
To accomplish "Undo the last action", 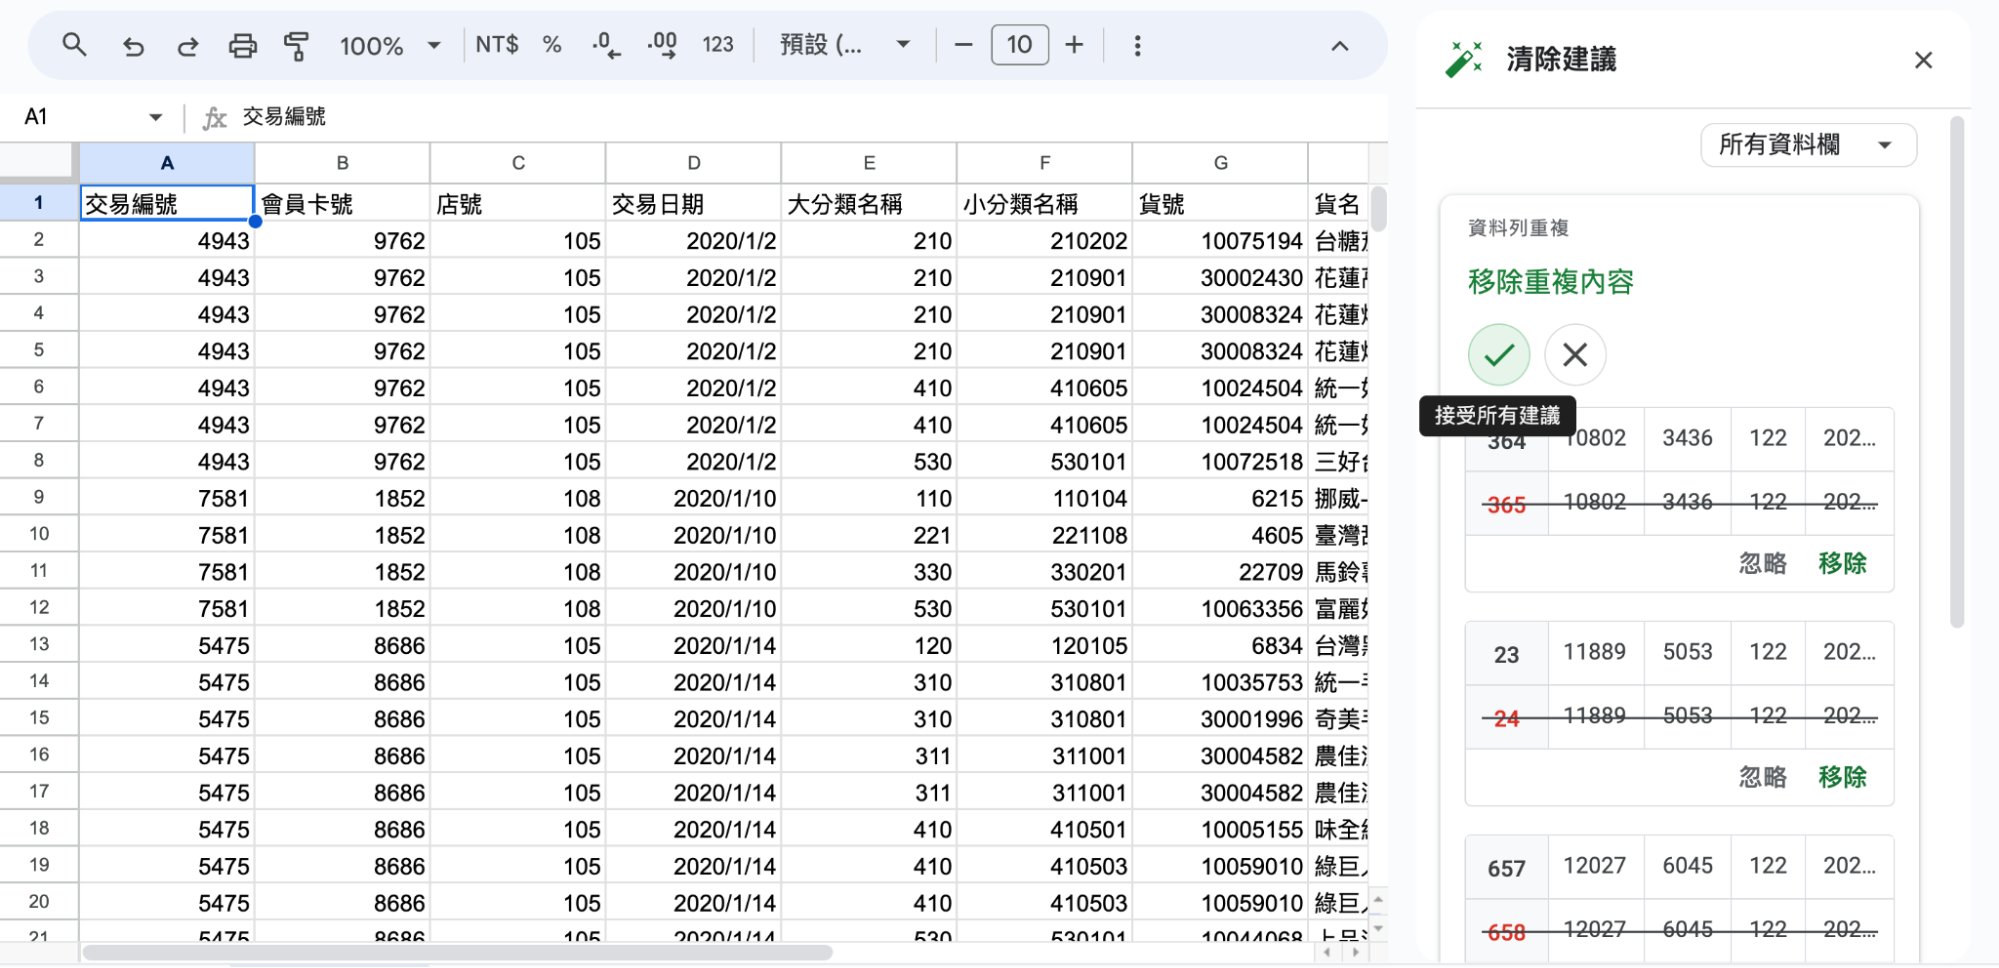I will pyautogui.click(x=133, y=46).
